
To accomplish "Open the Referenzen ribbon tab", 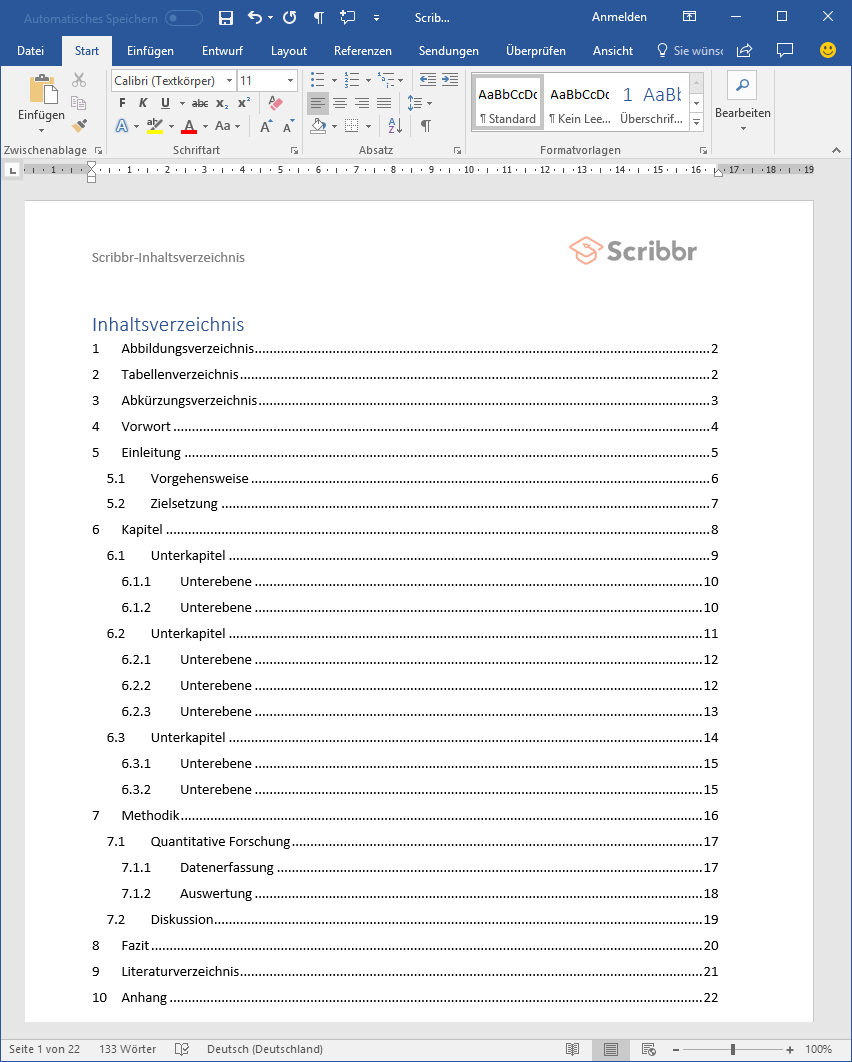I will coord(362,50).
